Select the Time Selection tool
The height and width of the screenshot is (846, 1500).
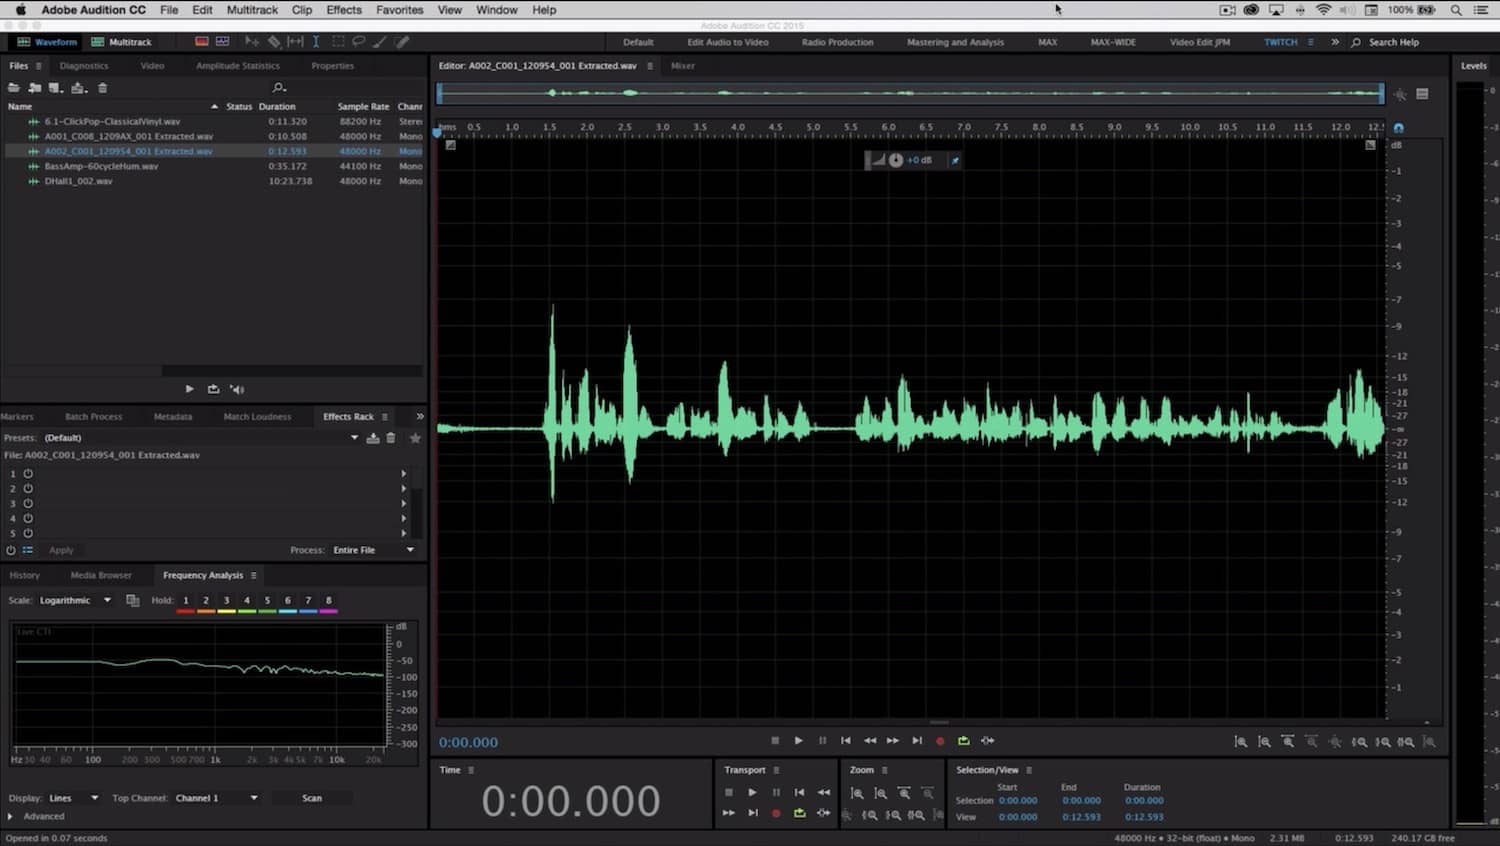click(x=315, y=41)
